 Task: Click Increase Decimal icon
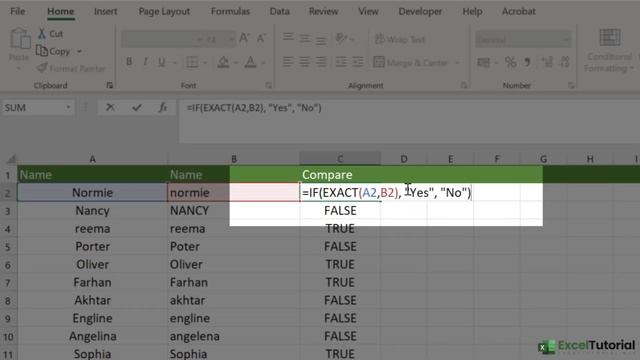click(547, 62)
